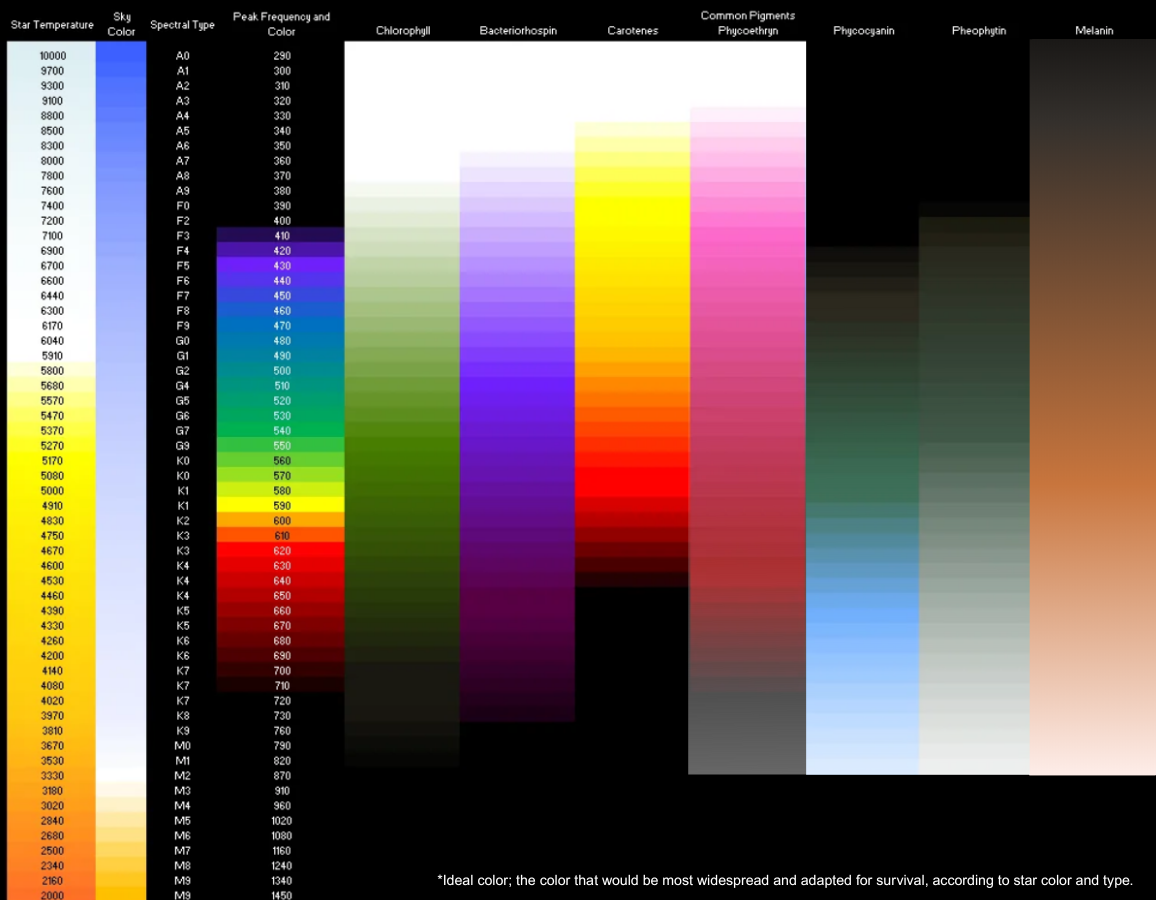Click the star temperature value 5800
This screenshot has height=900, width=1156.
pyautogui.click(x=52, y=371)
